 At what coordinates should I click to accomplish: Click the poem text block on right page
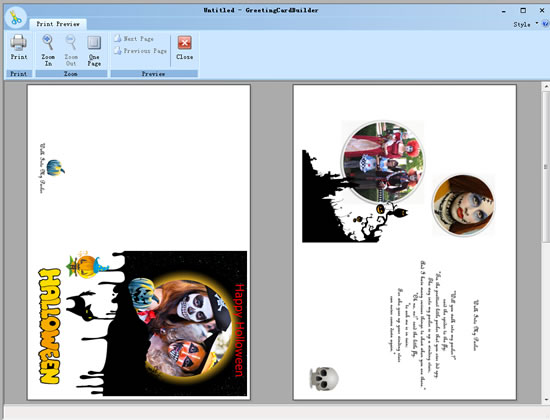[423, 326]
